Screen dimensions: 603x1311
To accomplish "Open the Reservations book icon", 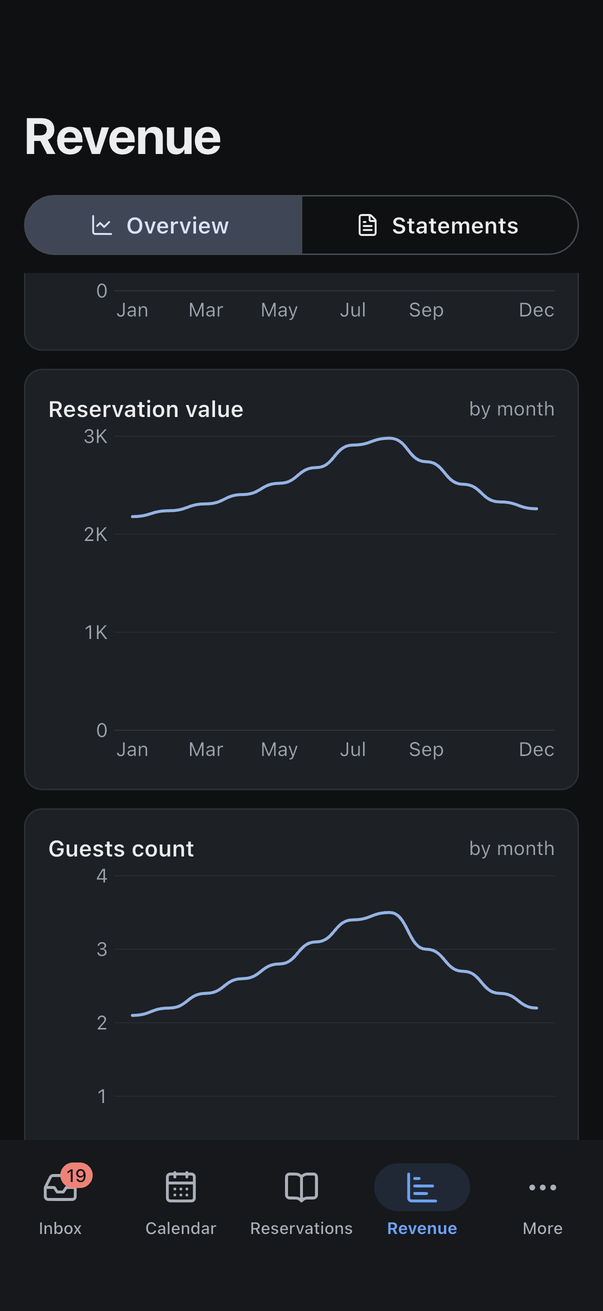I will 301,1187.
